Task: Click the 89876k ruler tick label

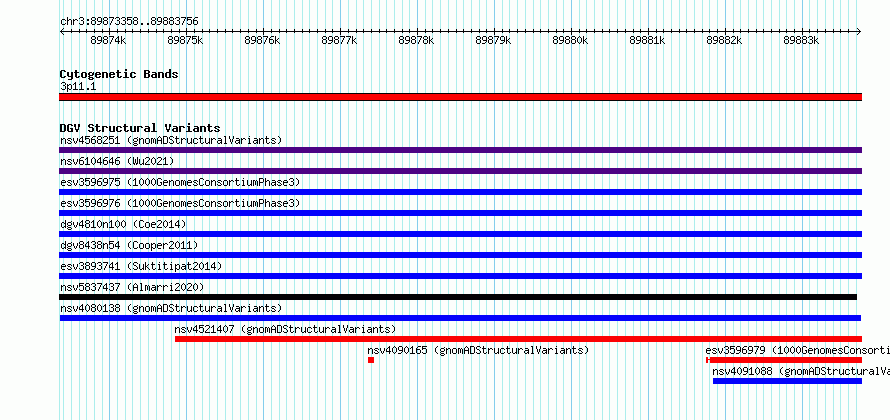Action: (x=262, y=40)
